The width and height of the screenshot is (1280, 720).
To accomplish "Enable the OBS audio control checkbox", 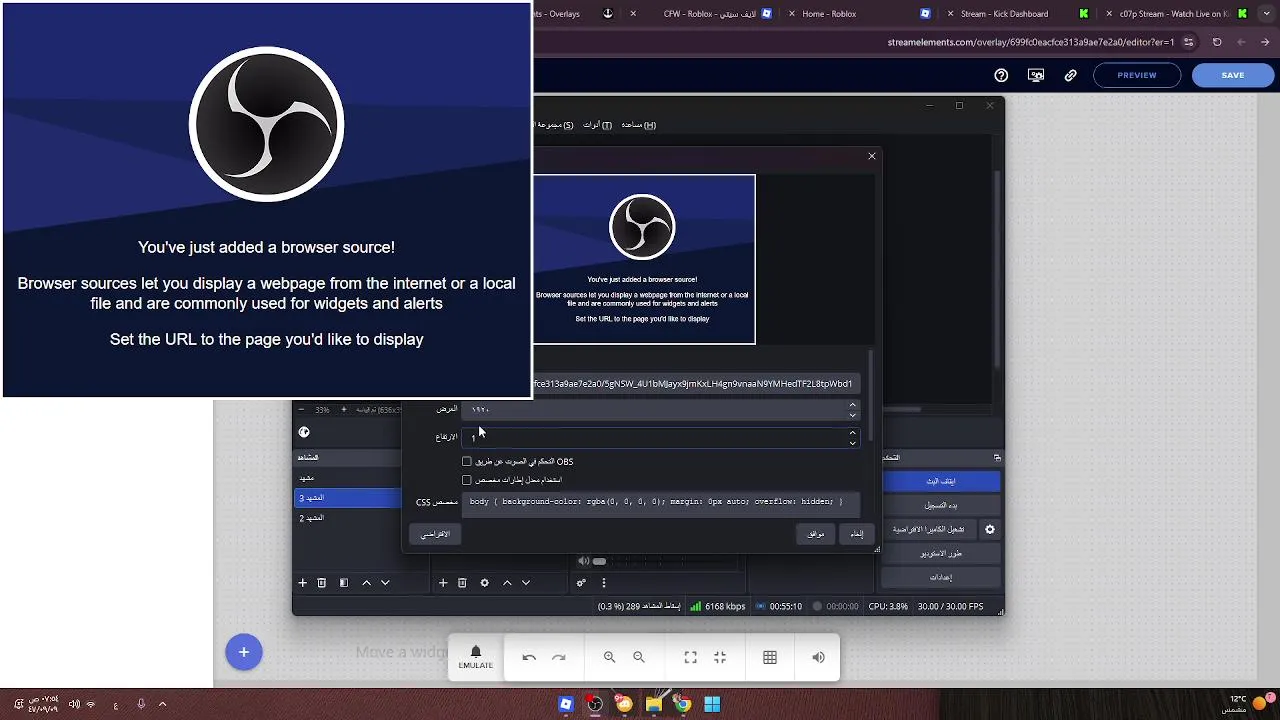I will click(x=466, y=461).
